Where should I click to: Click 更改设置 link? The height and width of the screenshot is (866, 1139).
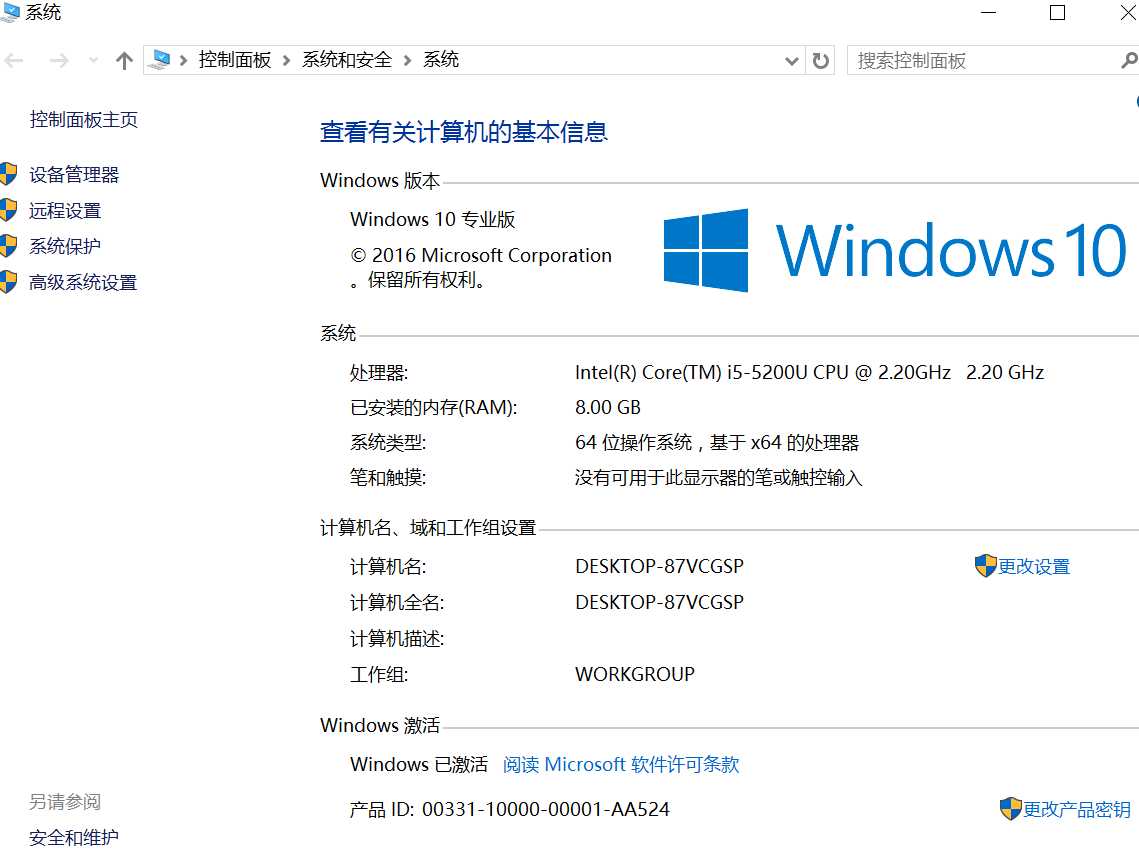[x=1034, y=567]
